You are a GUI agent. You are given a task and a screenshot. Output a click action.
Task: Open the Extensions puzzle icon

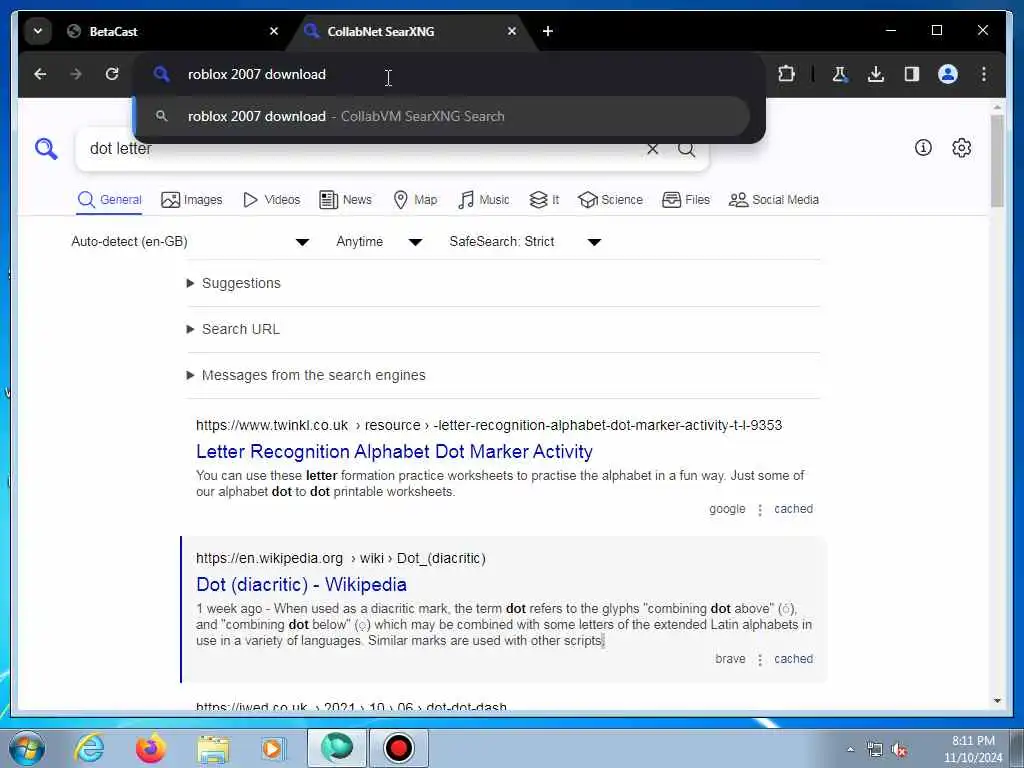pos(786,74)
